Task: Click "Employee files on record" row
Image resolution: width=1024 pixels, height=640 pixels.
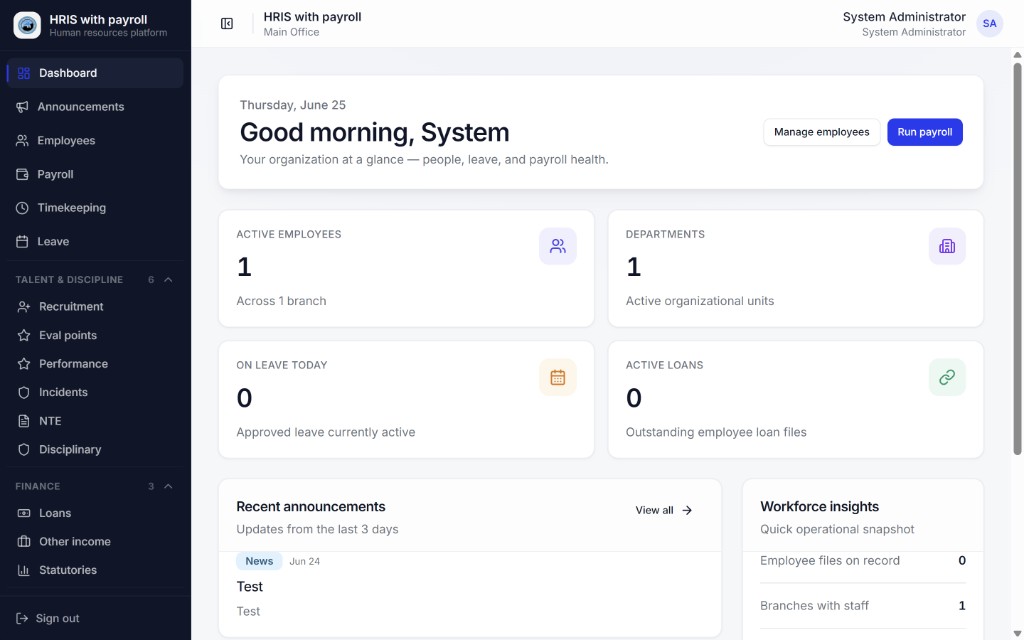Action: (x=863, y=561)
